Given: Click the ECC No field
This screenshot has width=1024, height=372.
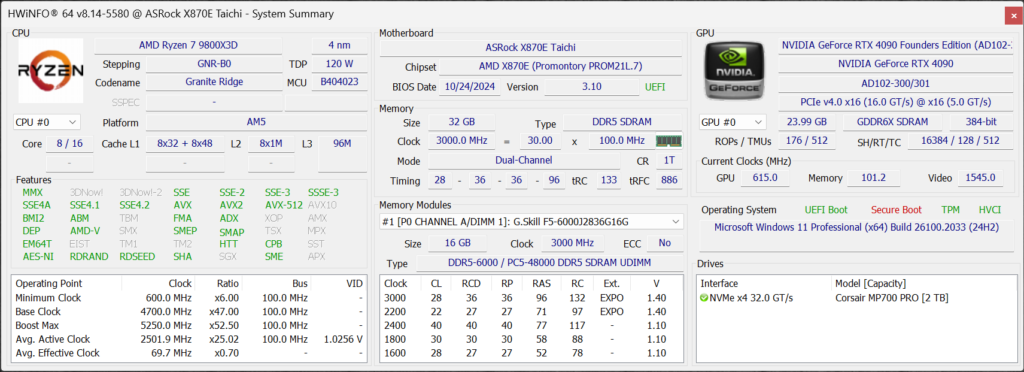Looking at the screenshot, I should coord(665,243).
